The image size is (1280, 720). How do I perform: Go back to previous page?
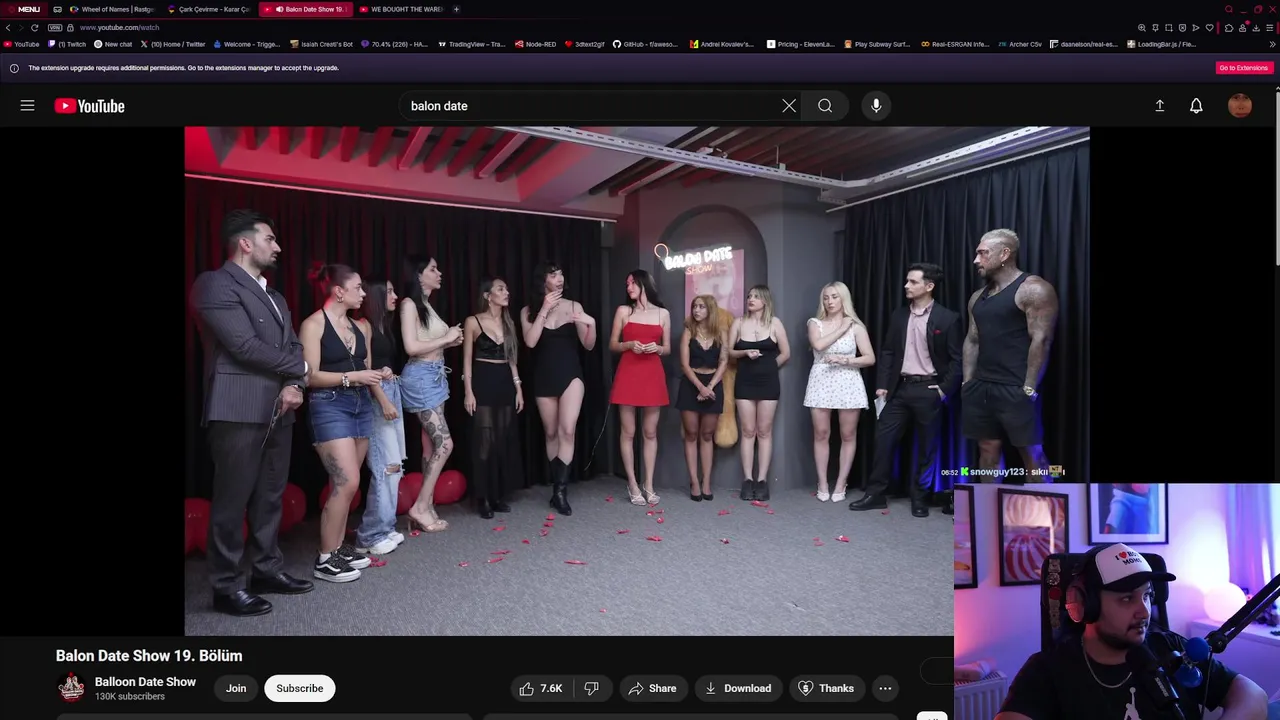coord(9,27)
